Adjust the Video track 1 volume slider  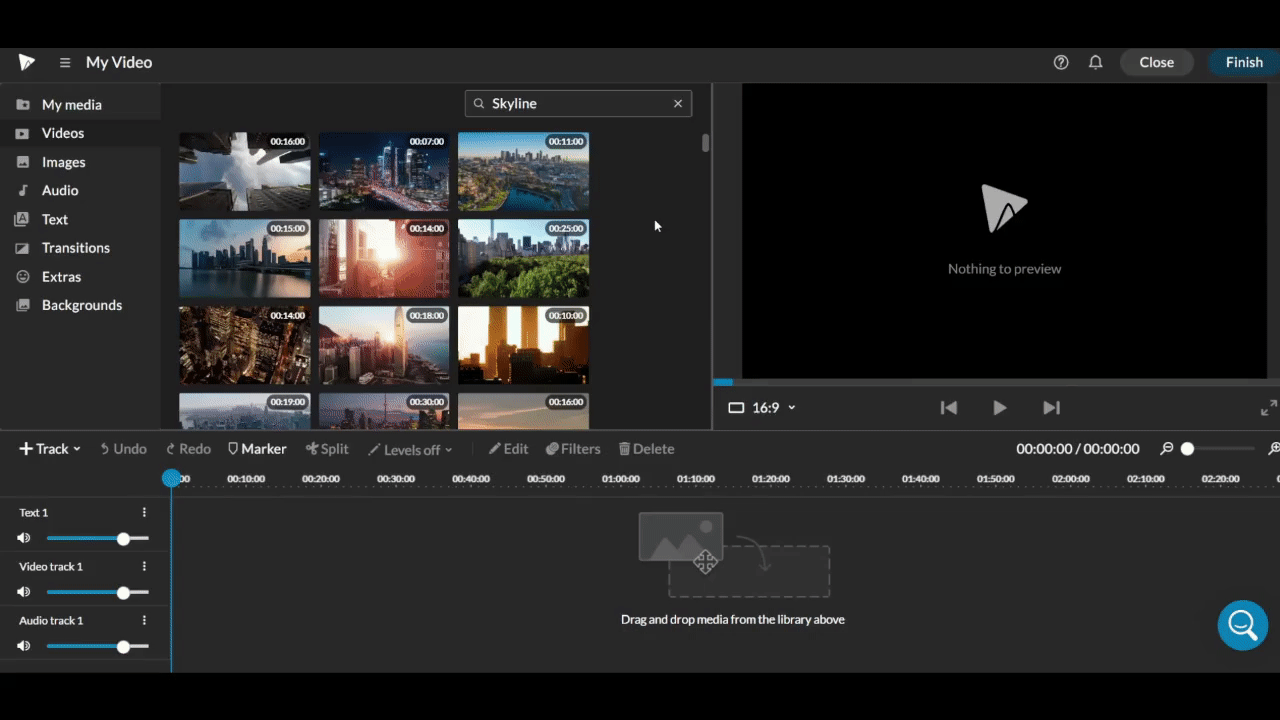(x=98, y=592)
